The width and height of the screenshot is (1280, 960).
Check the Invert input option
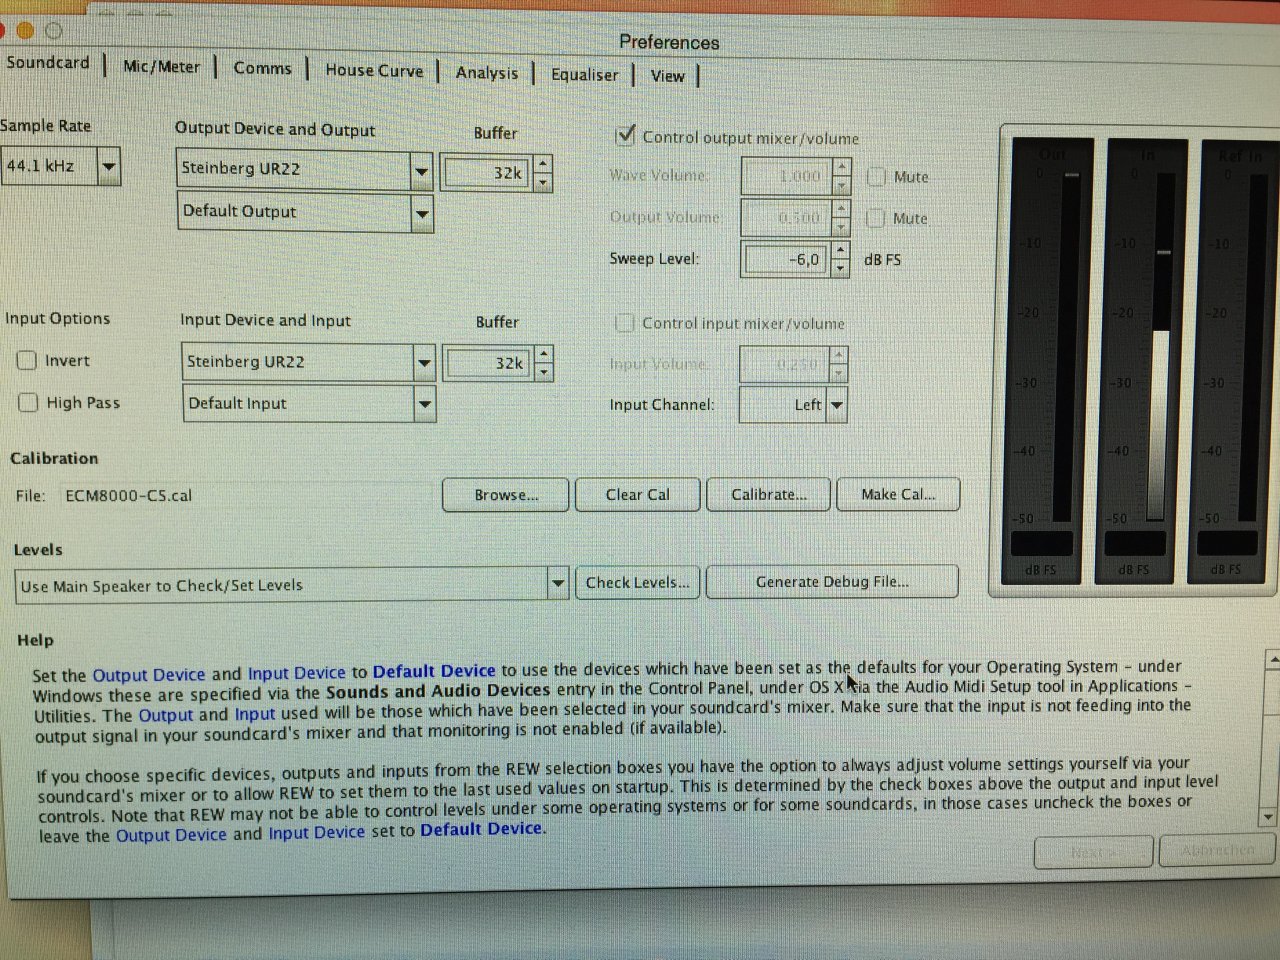coord(27,360)
